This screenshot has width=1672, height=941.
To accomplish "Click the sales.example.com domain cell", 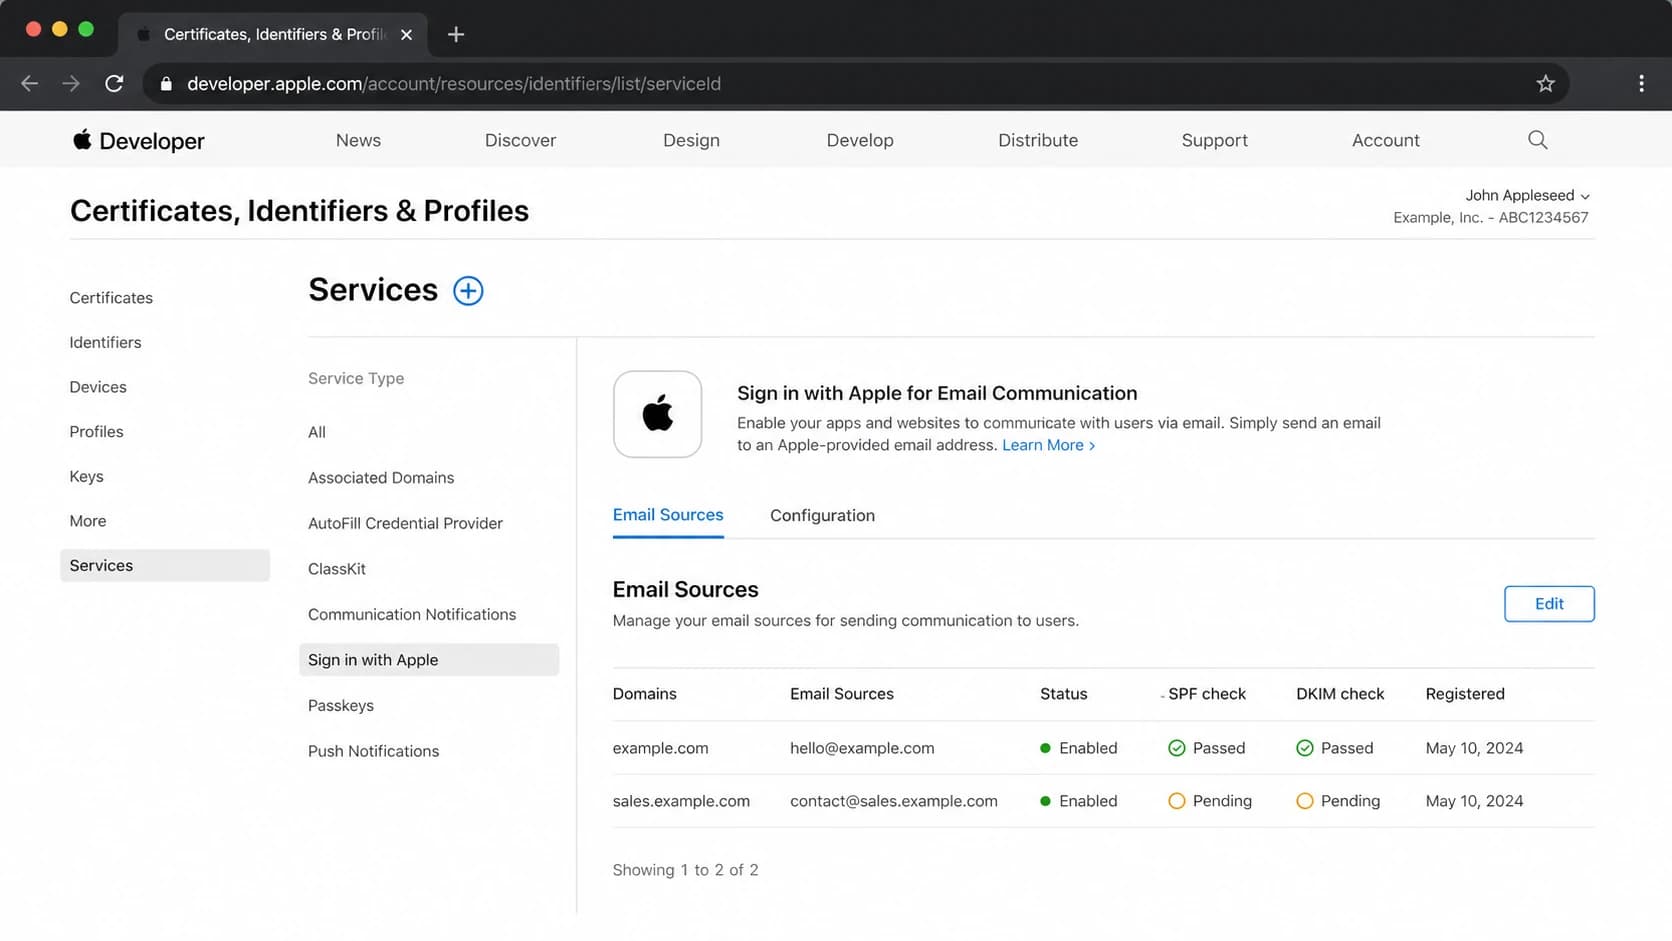I will [681, 801].
